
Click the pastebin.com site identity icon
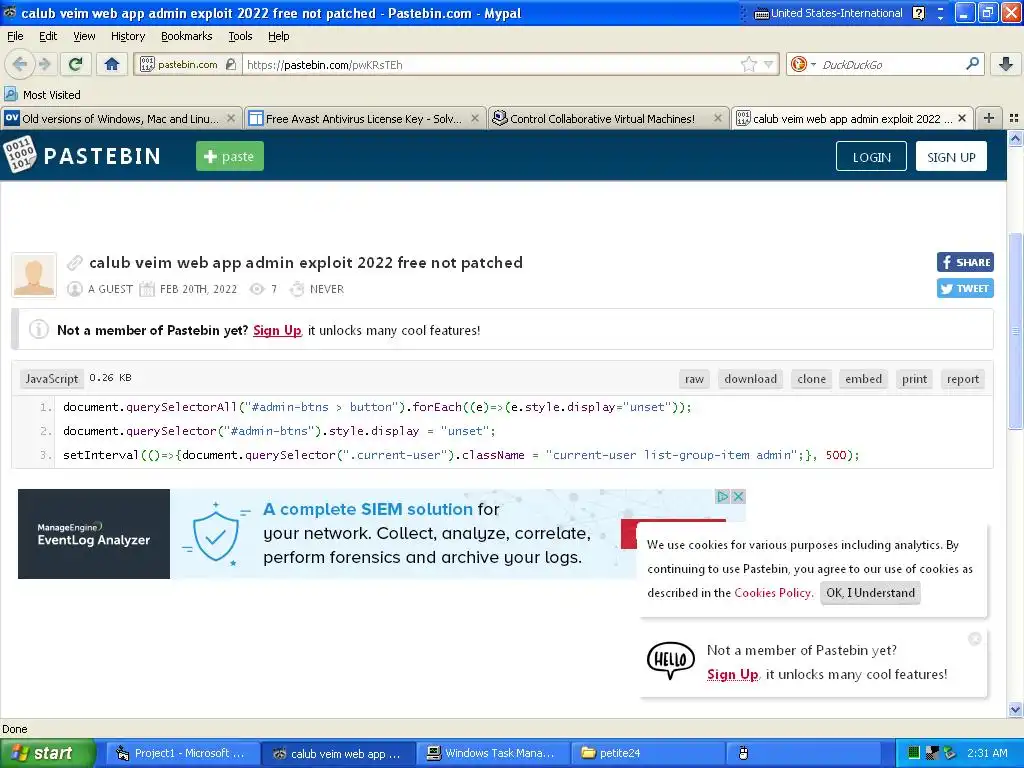click(x=148, y=64)
